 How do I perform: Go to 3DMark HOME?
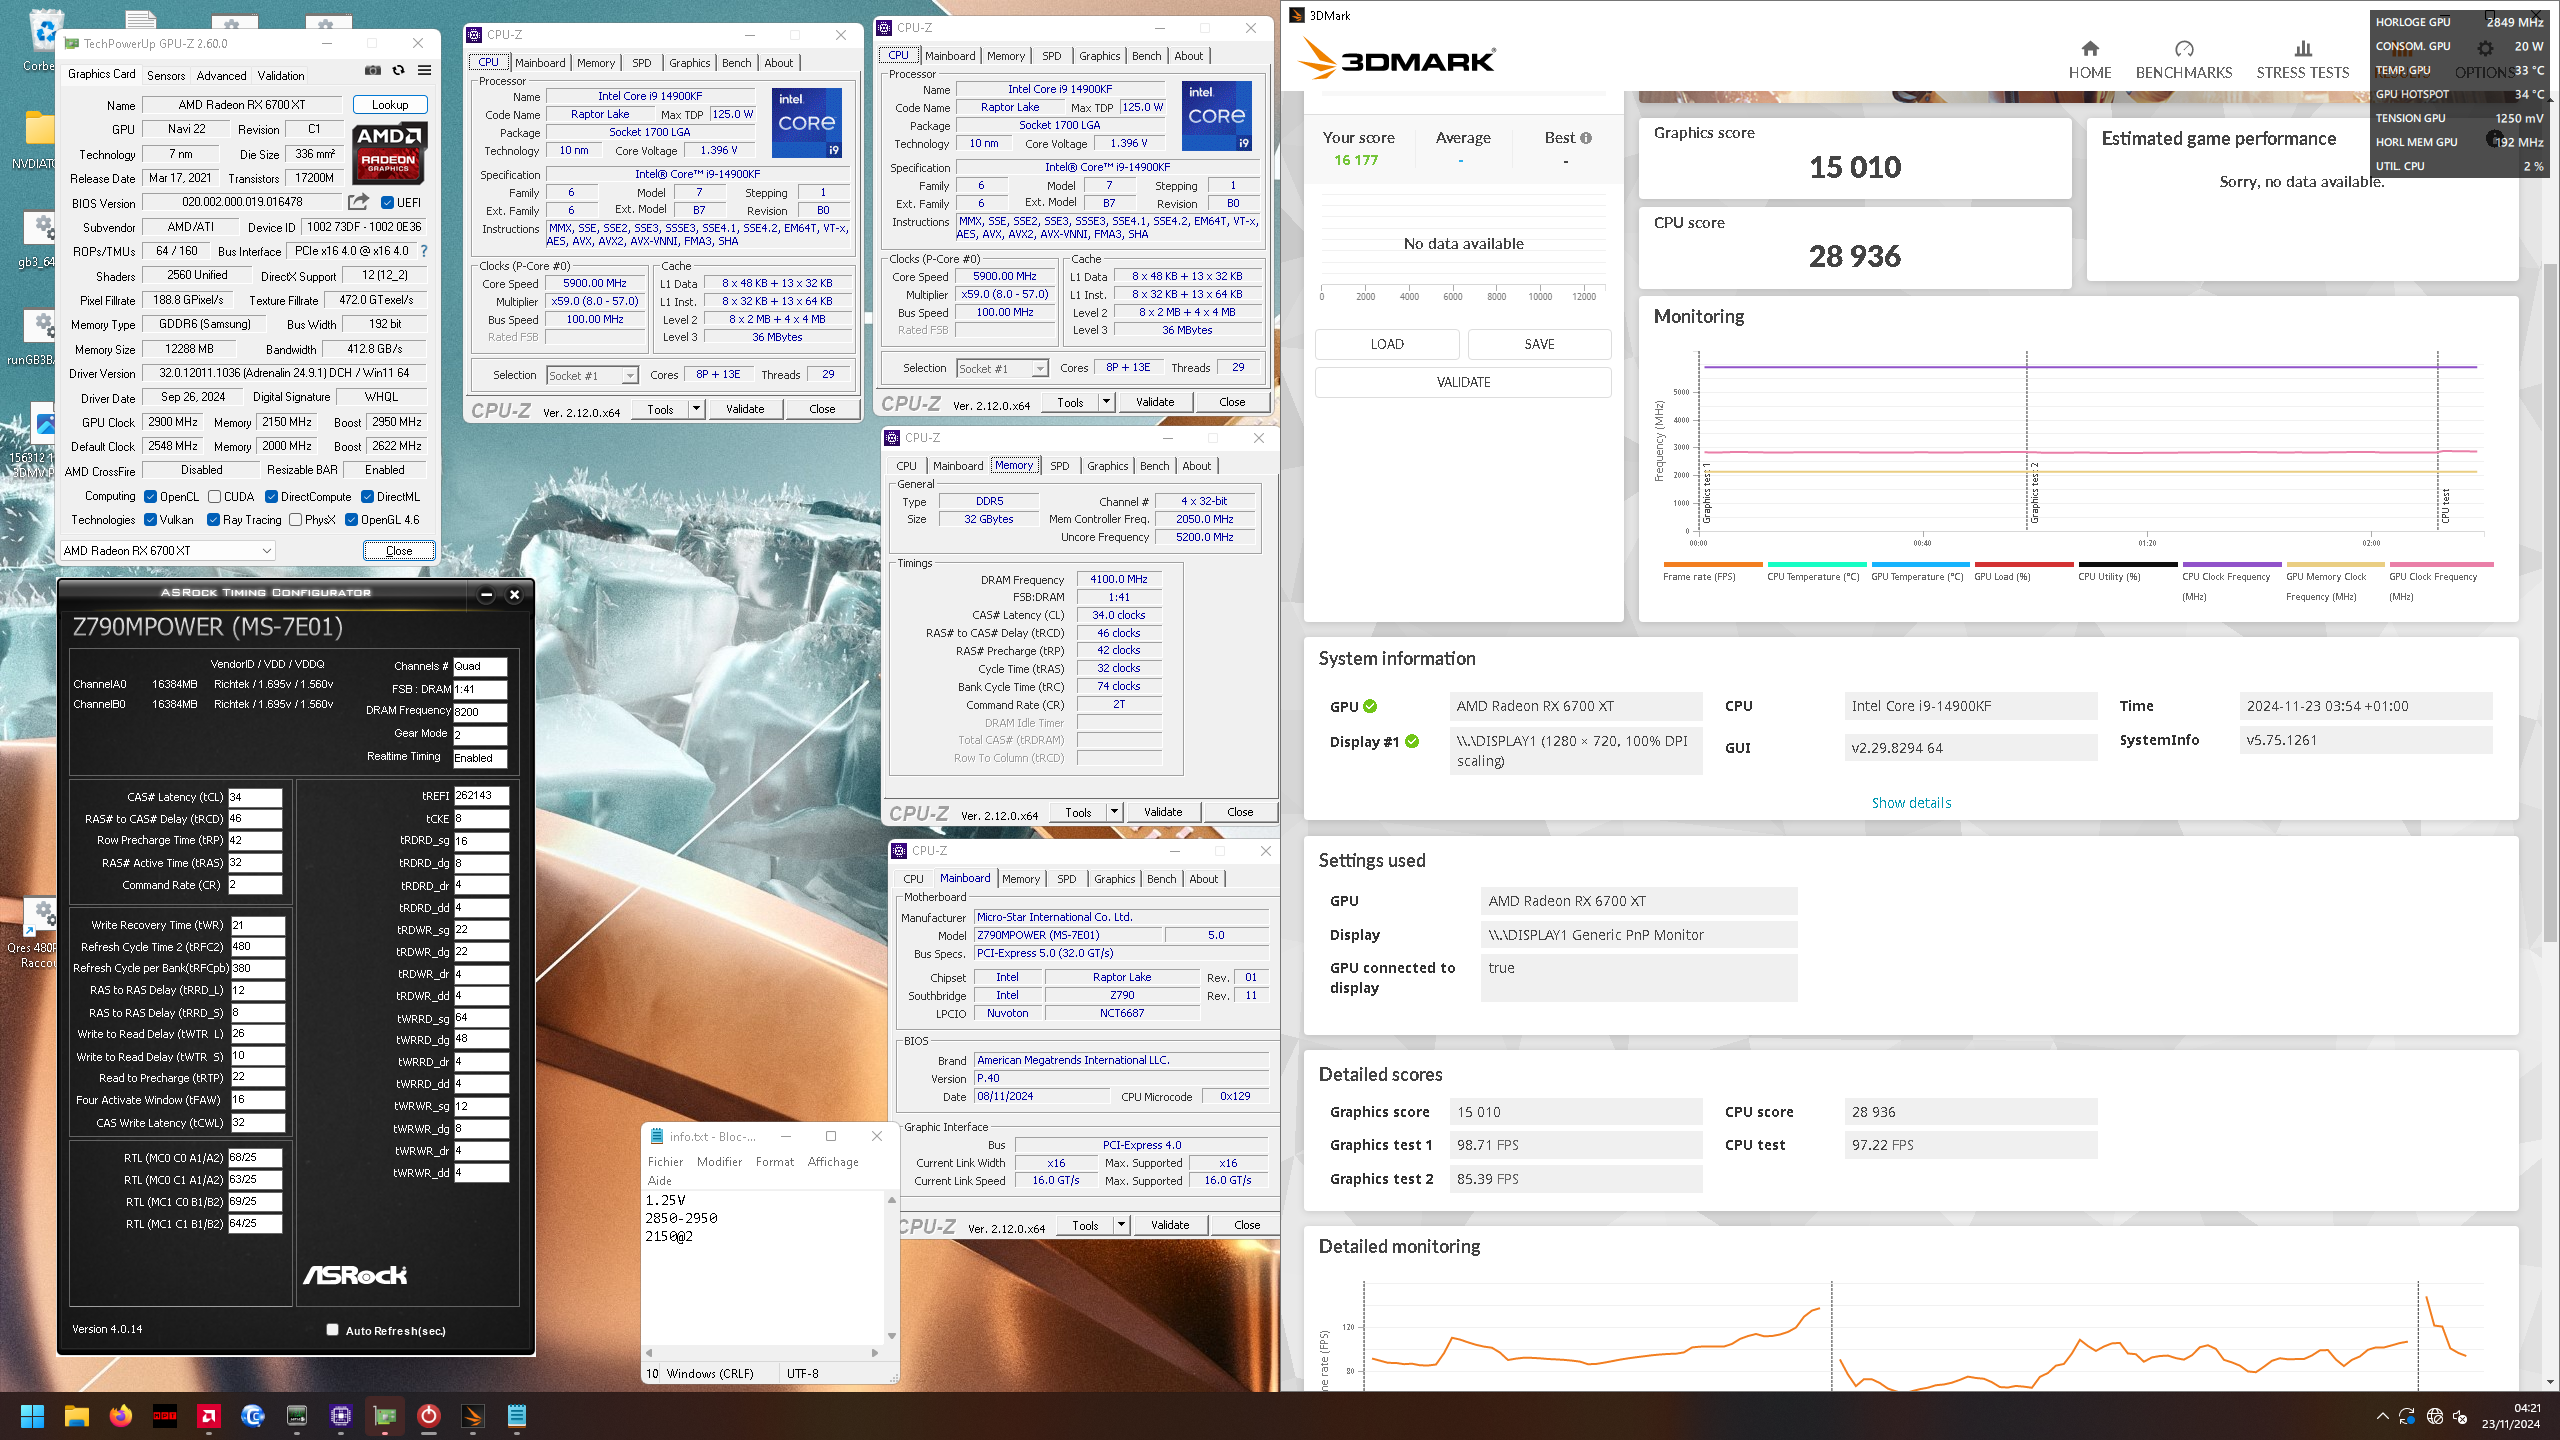(x=2089, y=59)
